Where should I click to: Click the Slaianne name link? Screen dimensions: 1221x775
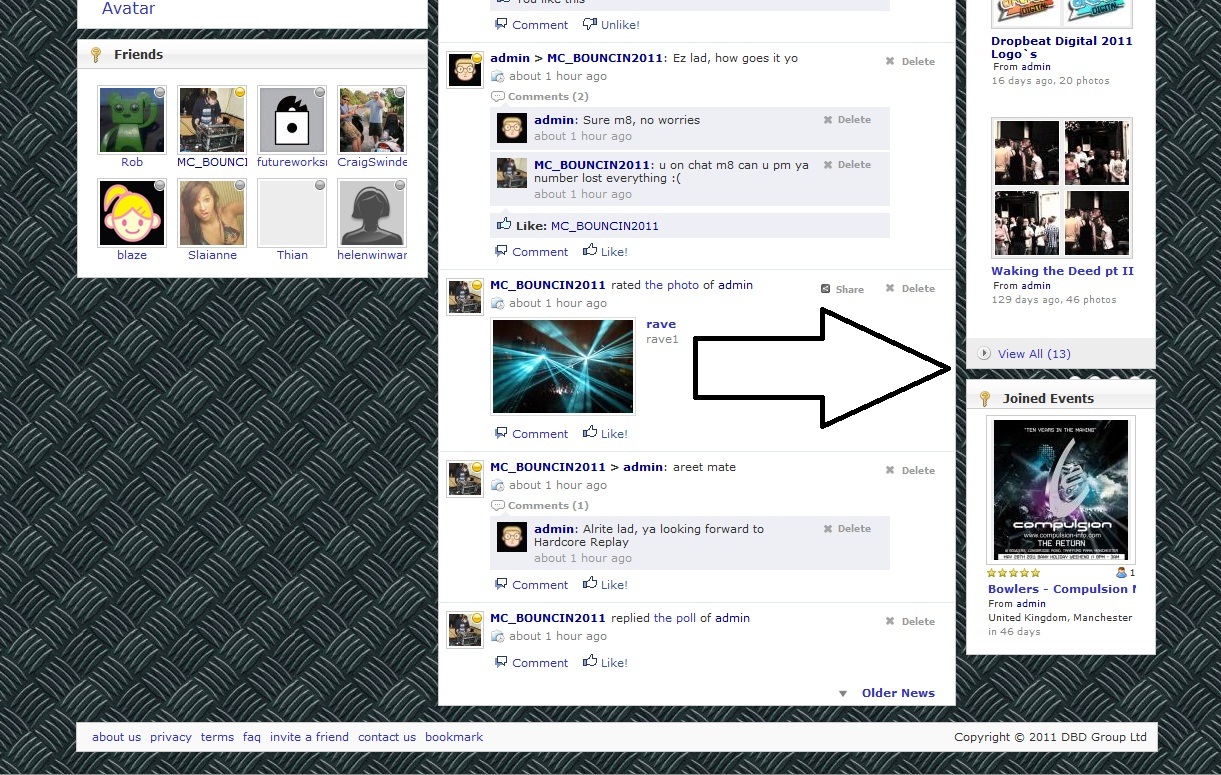pos(212,255)
